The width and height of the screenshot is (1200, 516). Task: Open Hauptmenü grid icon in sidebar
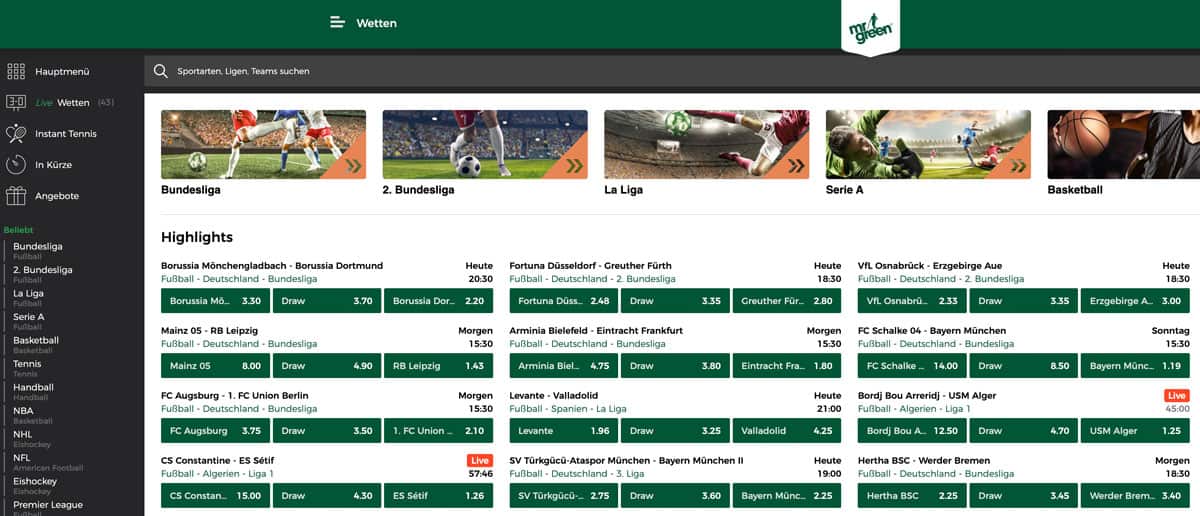(16, 71)
